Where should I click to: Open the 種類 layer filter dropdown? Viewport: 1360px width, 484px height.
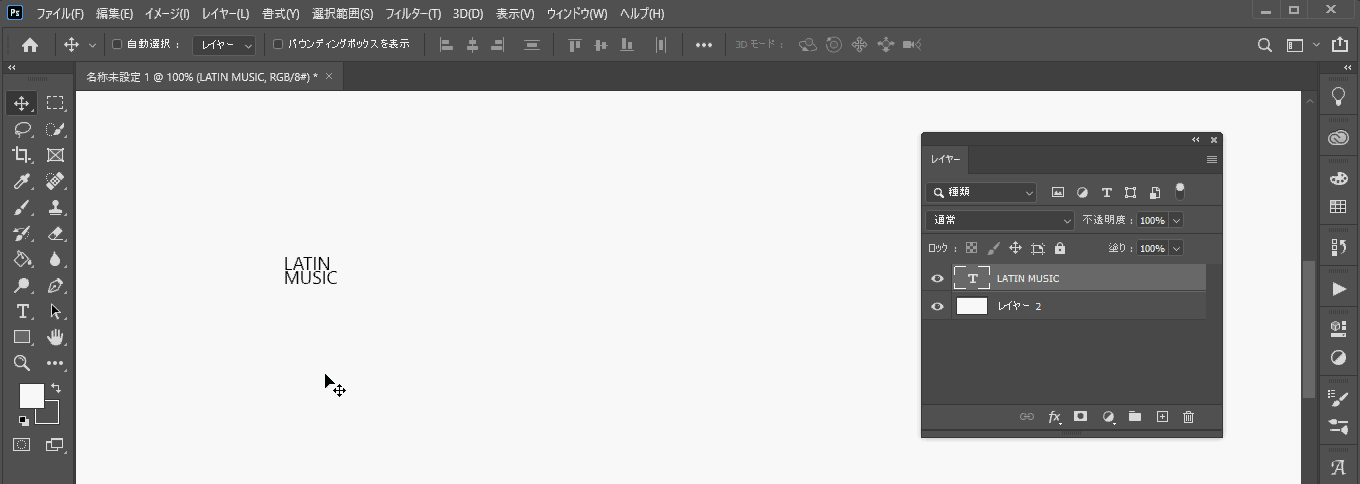pyautogui.click(x=981, y=192)
